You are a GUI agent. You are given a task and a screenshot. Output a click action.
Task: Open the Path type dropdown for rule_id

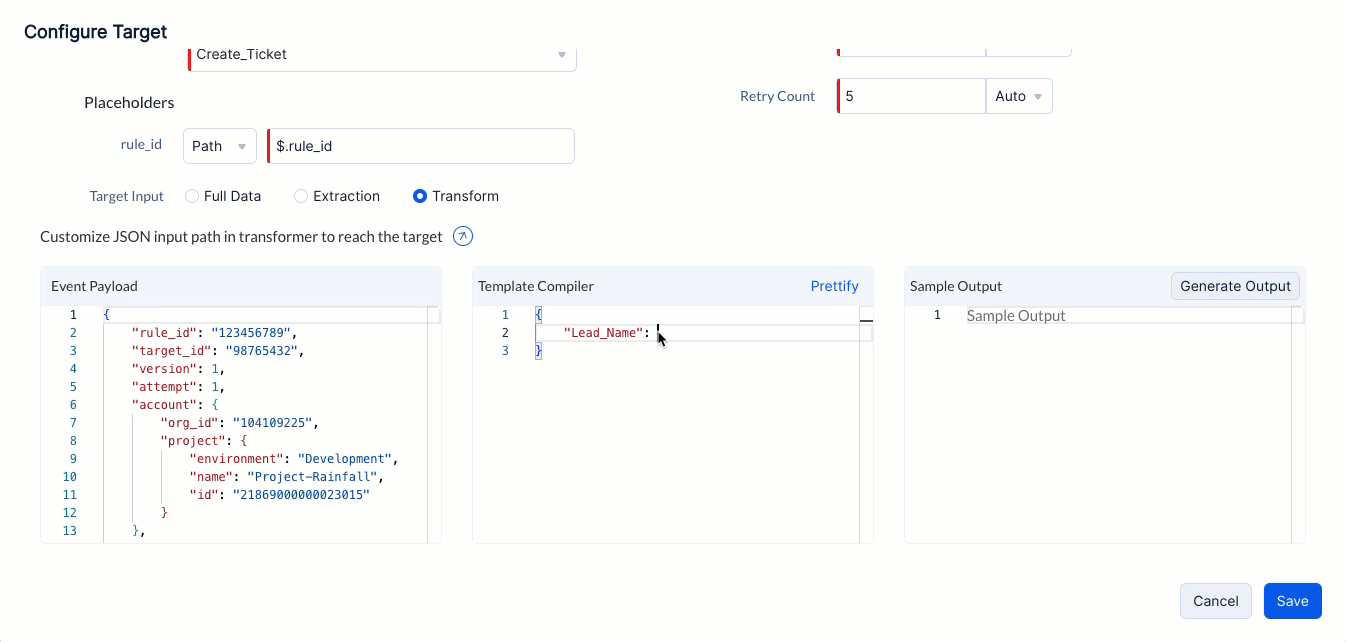click(219, 146)
